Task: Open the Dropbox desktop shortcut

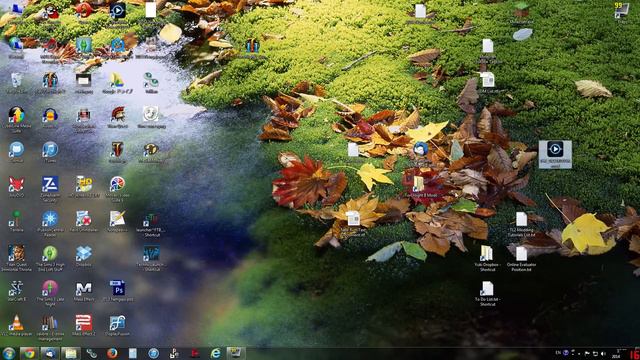Action: click(84, 254)
